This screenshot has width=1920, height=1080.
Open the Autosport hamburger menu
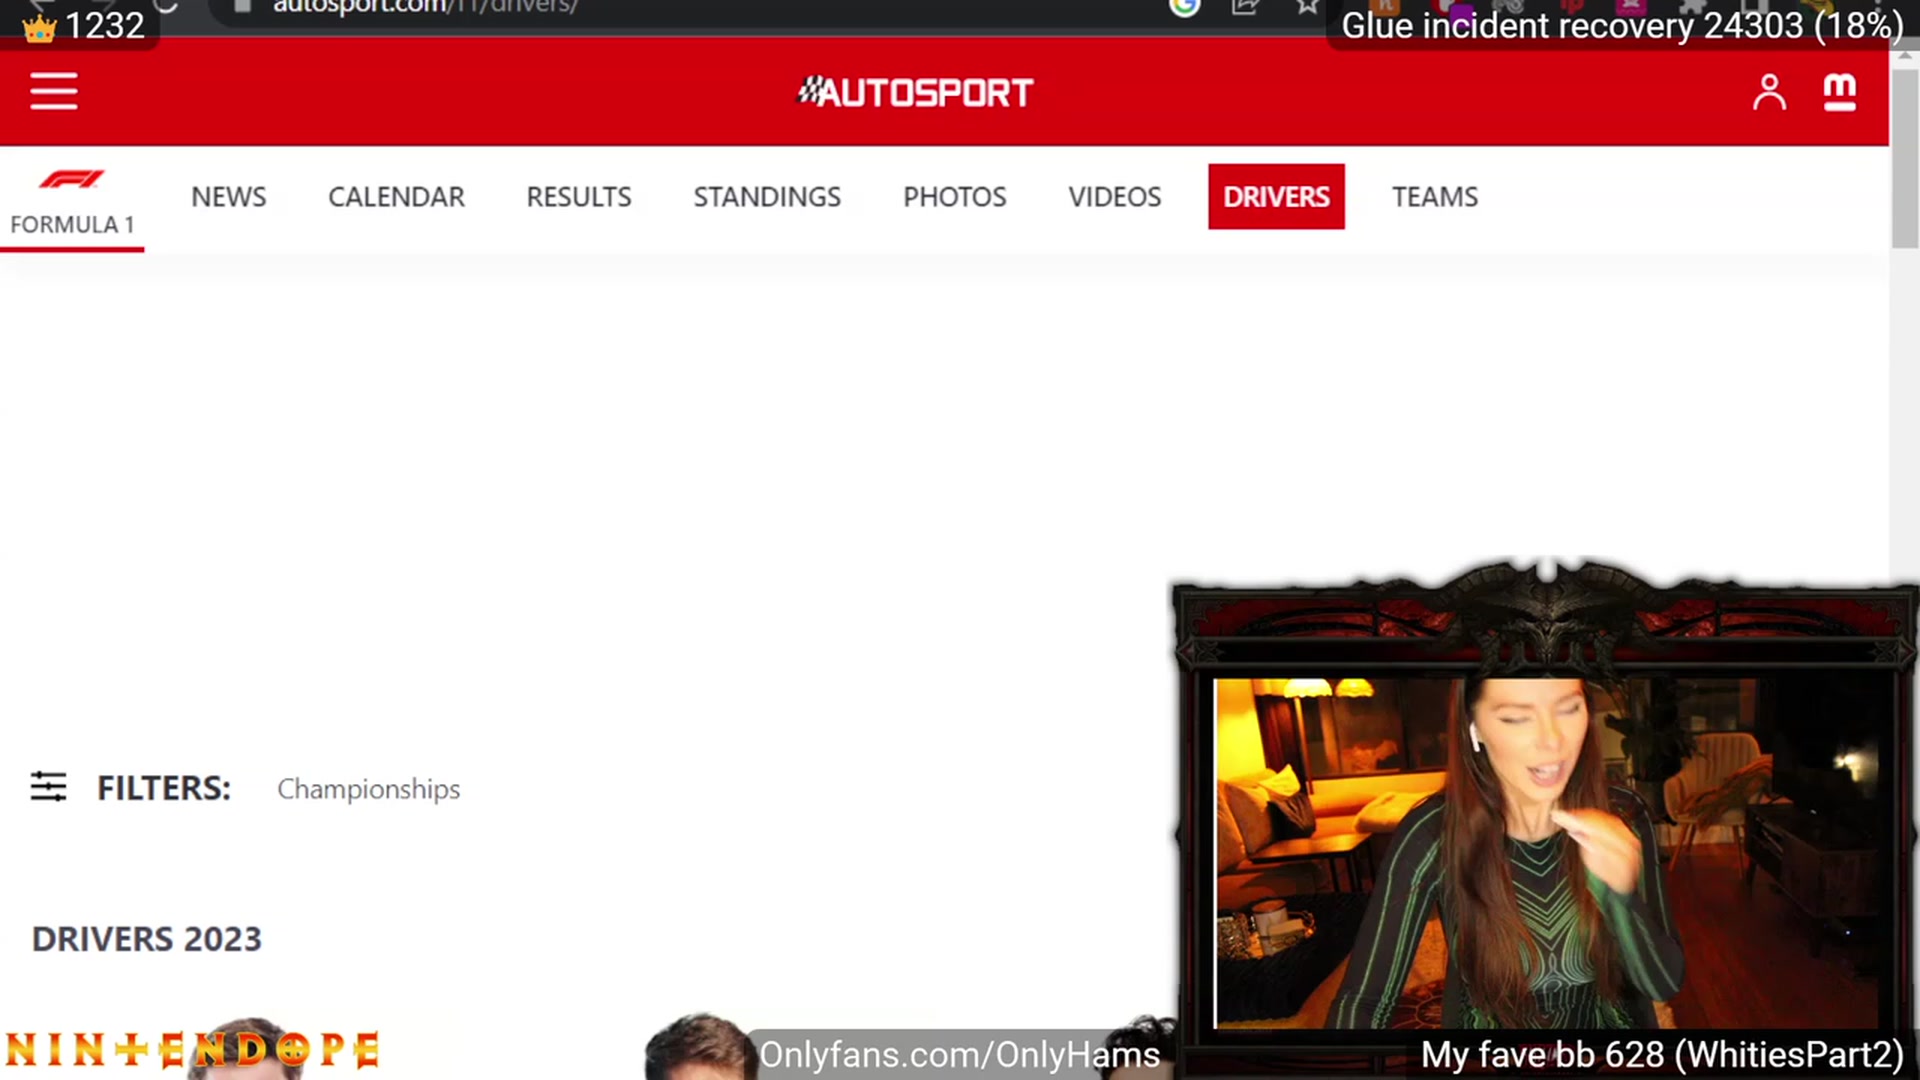(53, 91)
